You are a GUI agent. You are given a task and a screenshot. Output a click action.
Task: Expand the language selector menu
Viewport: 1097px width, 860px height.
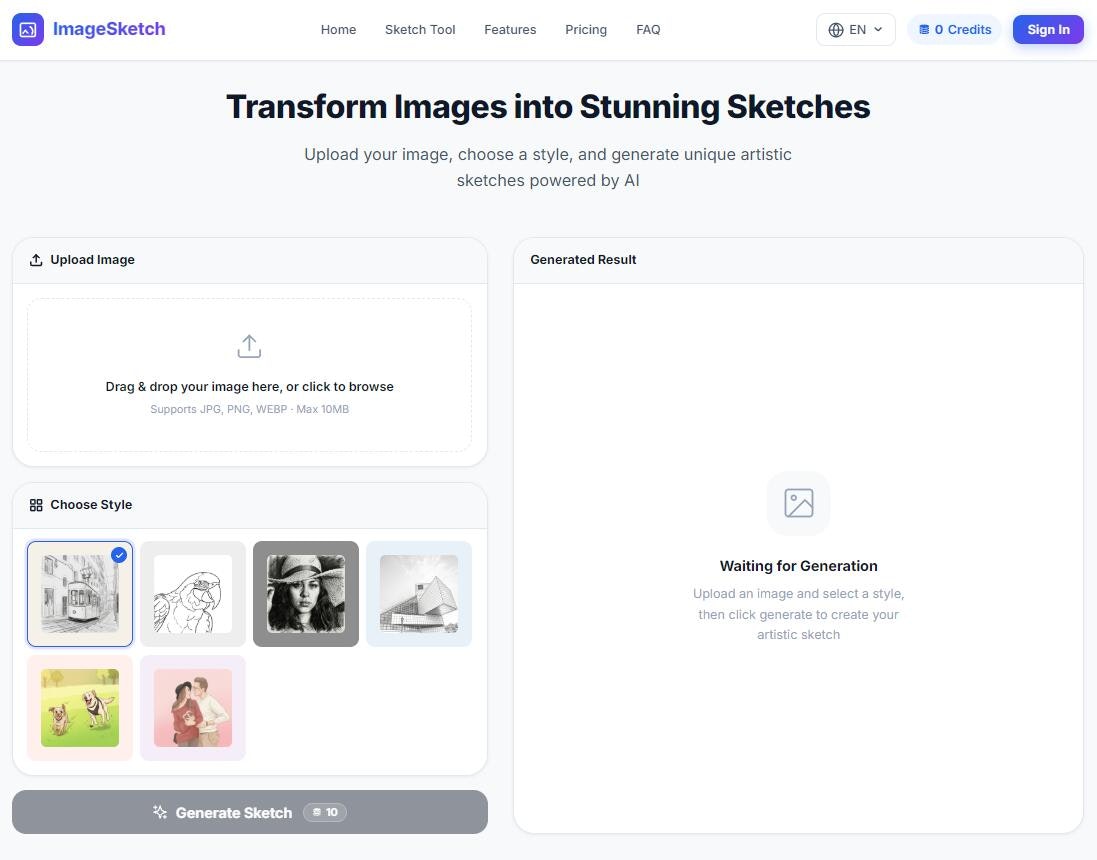click(x=855, y=29)
